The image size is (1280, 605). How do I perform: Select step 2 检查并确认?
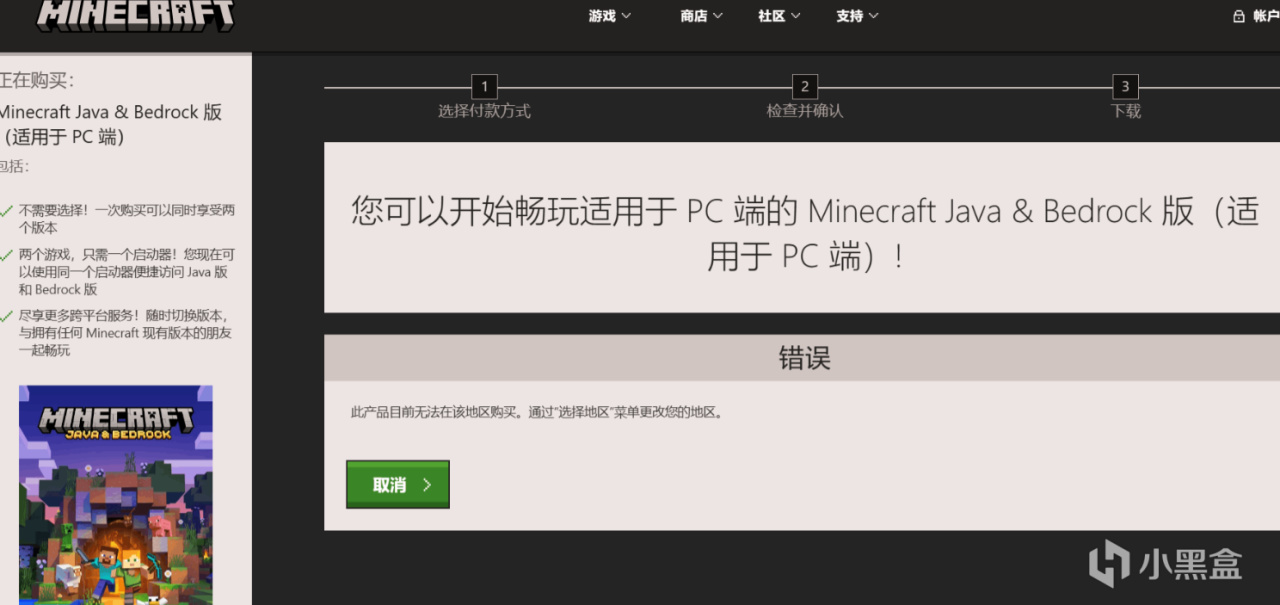tap(805, 99)
